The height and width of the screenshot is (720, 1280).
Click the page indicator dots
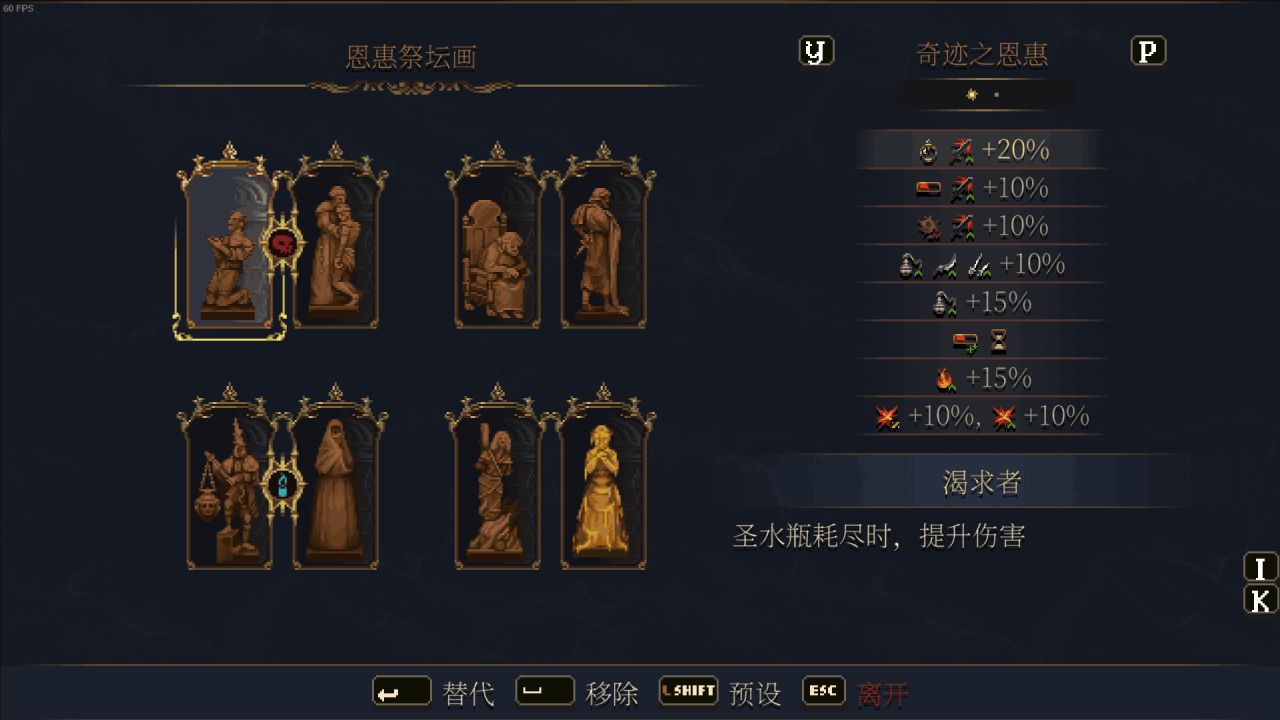pos(984,95)
